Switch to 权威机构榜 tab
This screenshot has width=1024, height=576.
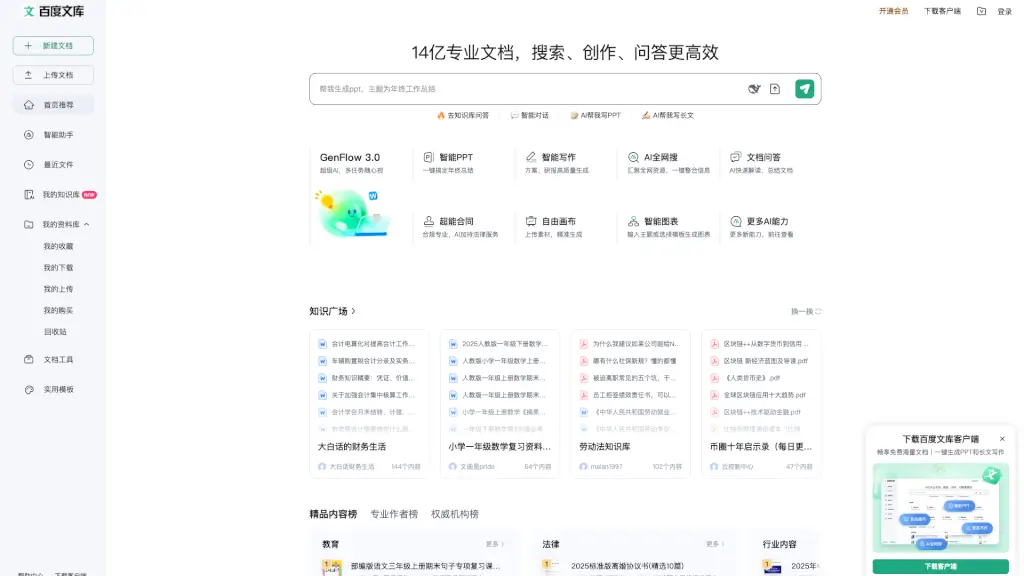click(454, 514)
